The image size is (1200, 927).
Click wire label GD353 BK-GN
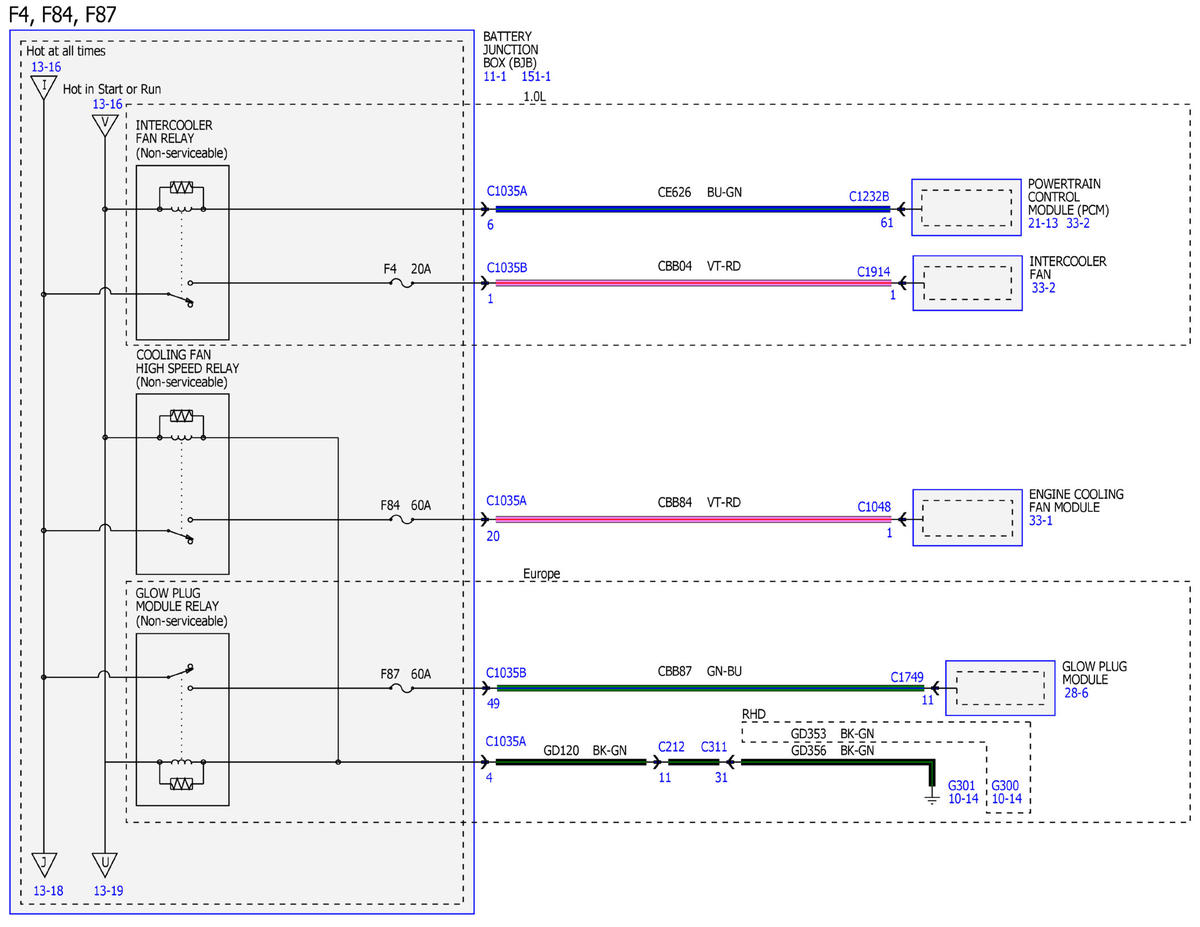click(832, 733)
